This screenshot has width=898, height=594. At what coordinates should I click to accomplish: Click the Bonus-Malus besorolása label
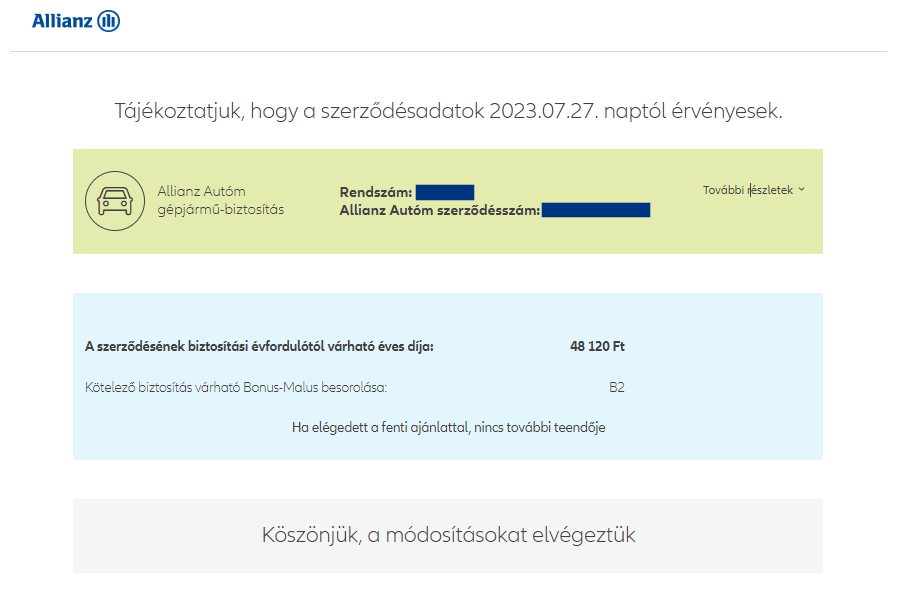[236, 388]
